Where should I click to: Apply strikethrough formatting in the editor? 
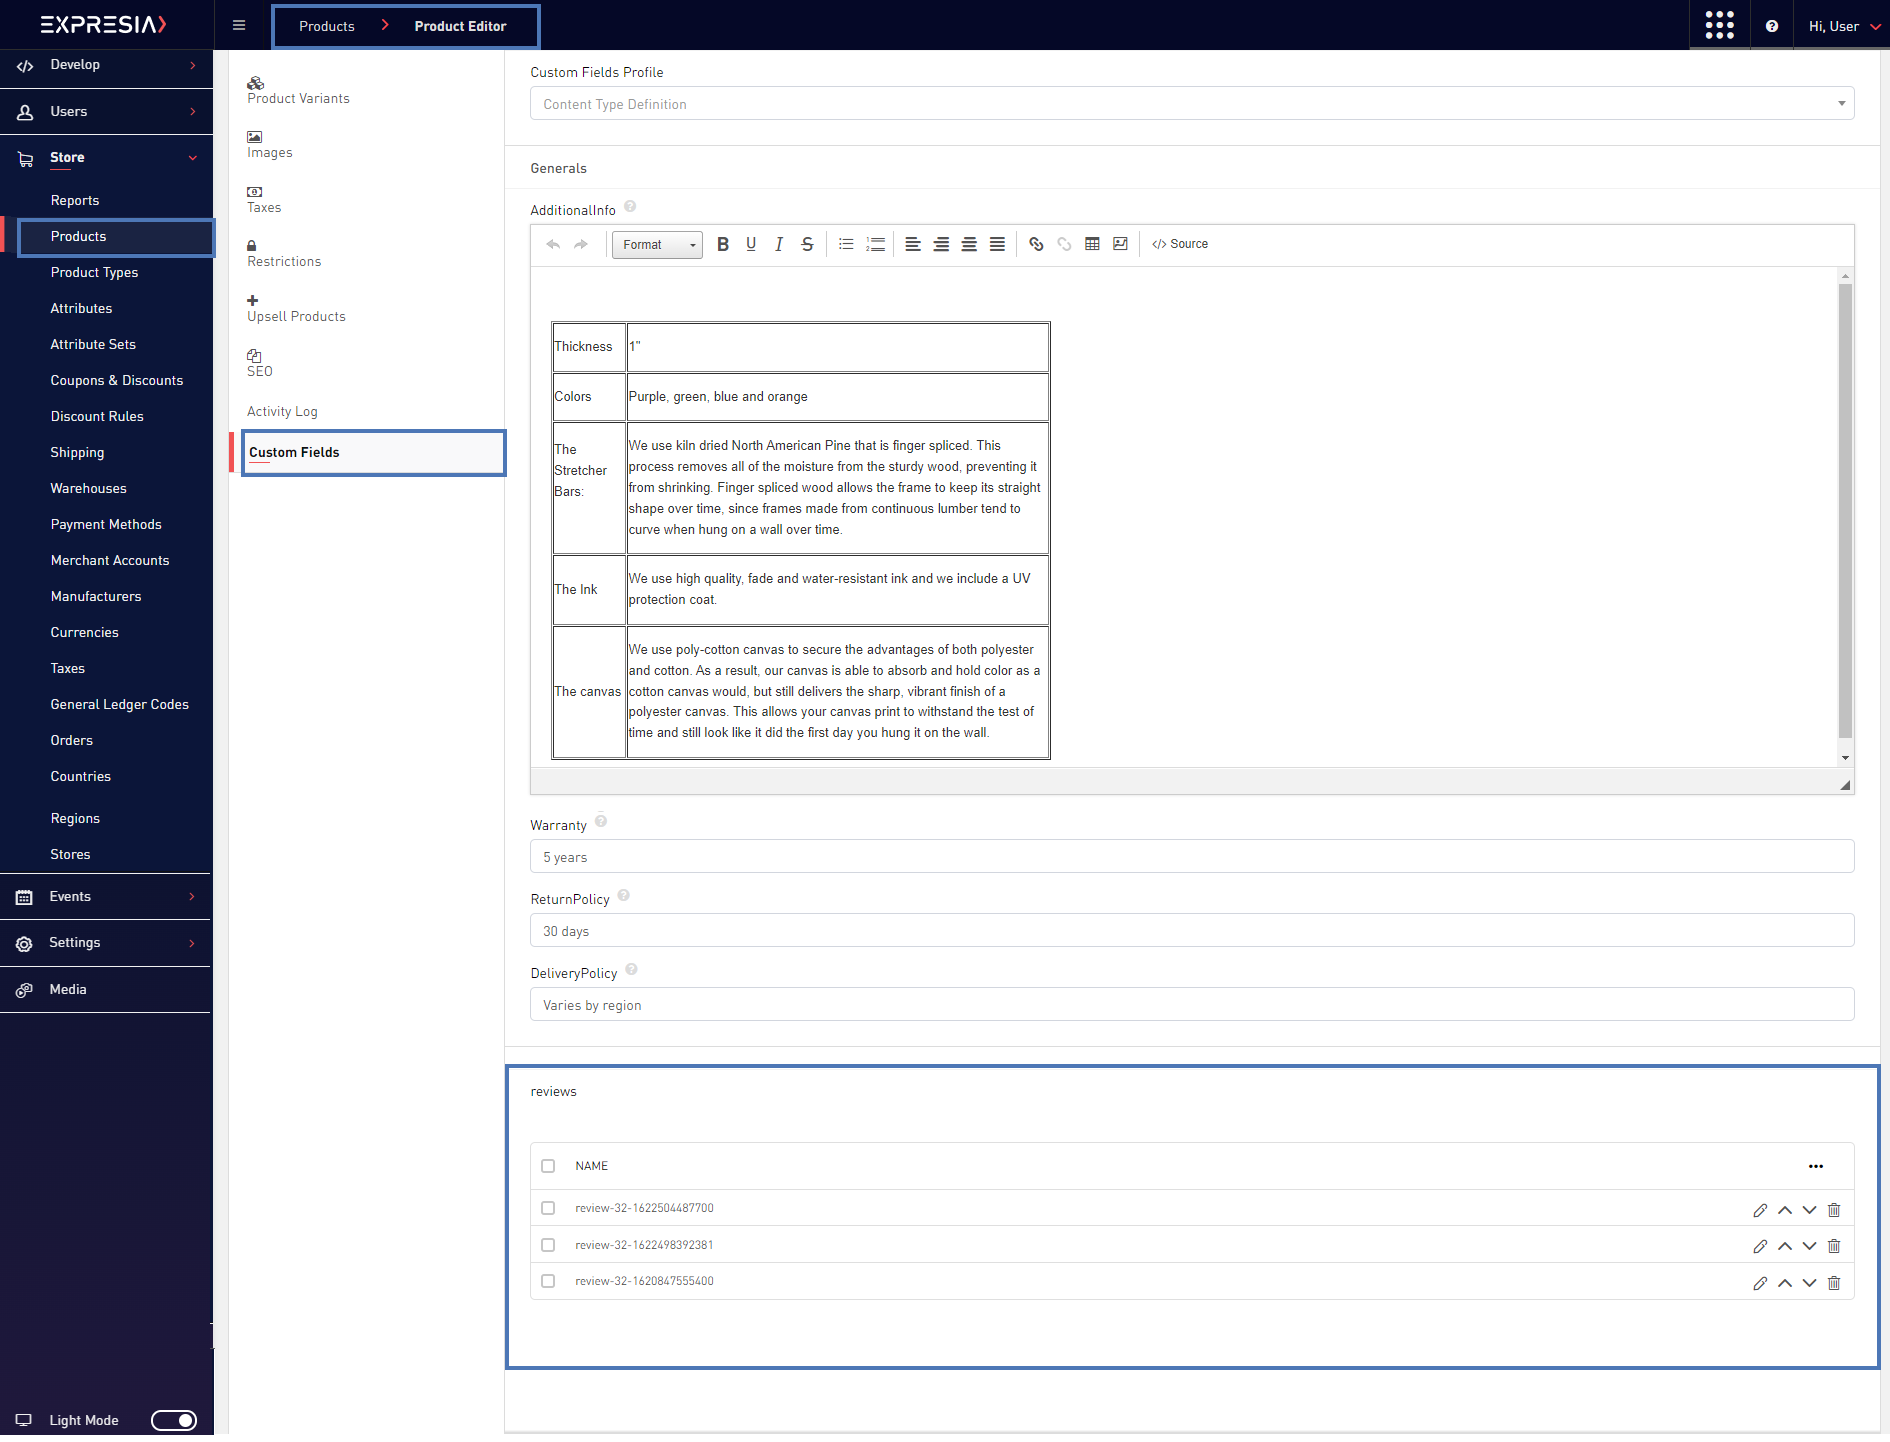[807, 244]
